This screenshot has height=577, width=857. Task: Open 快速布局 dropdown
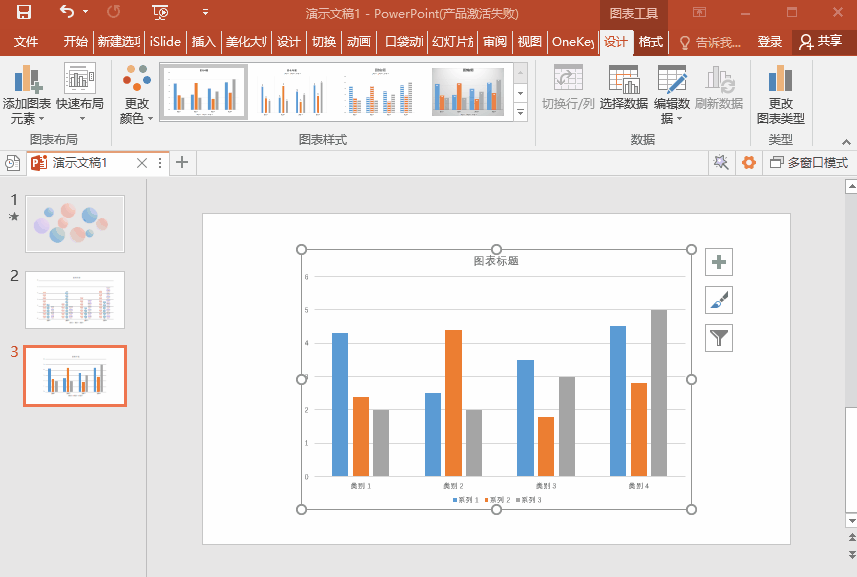click(x=80, y=94)
